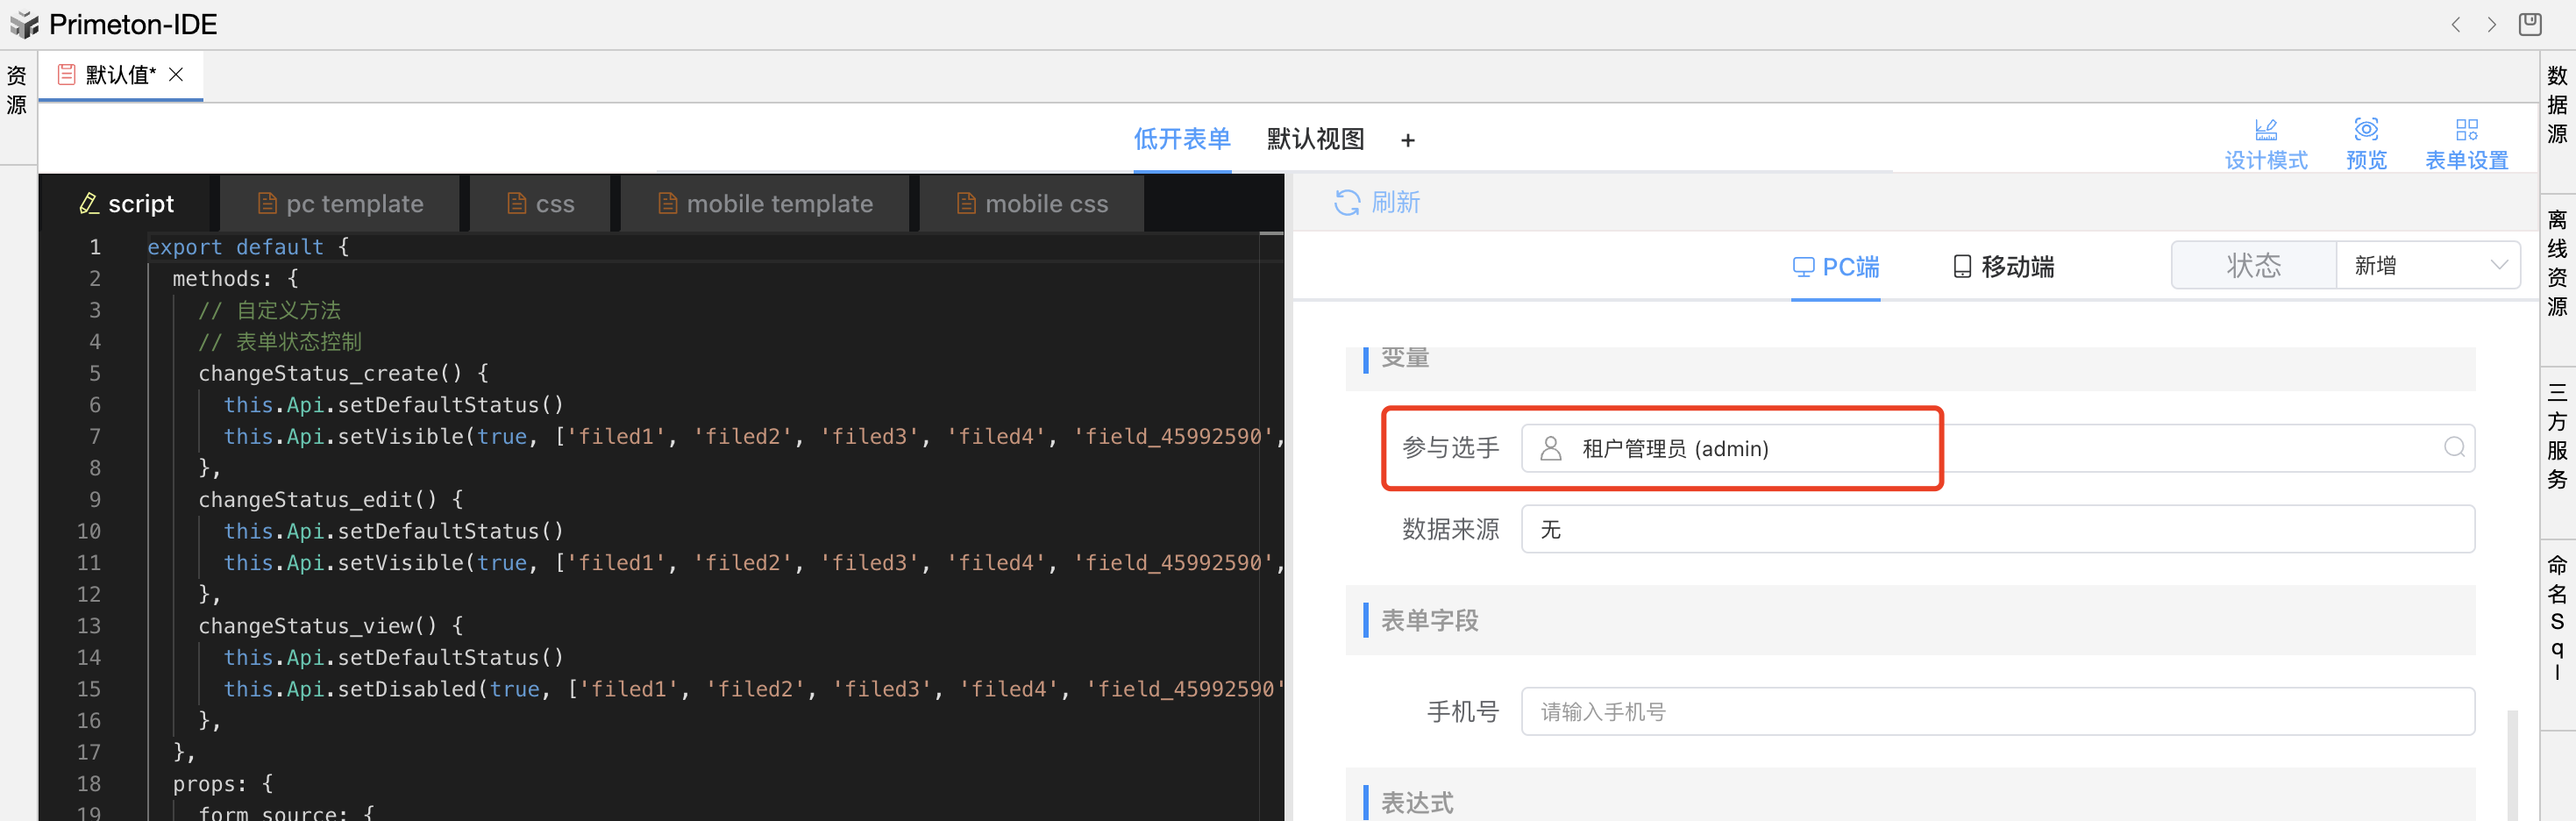This screenshot has height=821, width=2576.
Task: Navigate back with the left arrow icon
Action: pyautogui.click(x=2455, y=25)
